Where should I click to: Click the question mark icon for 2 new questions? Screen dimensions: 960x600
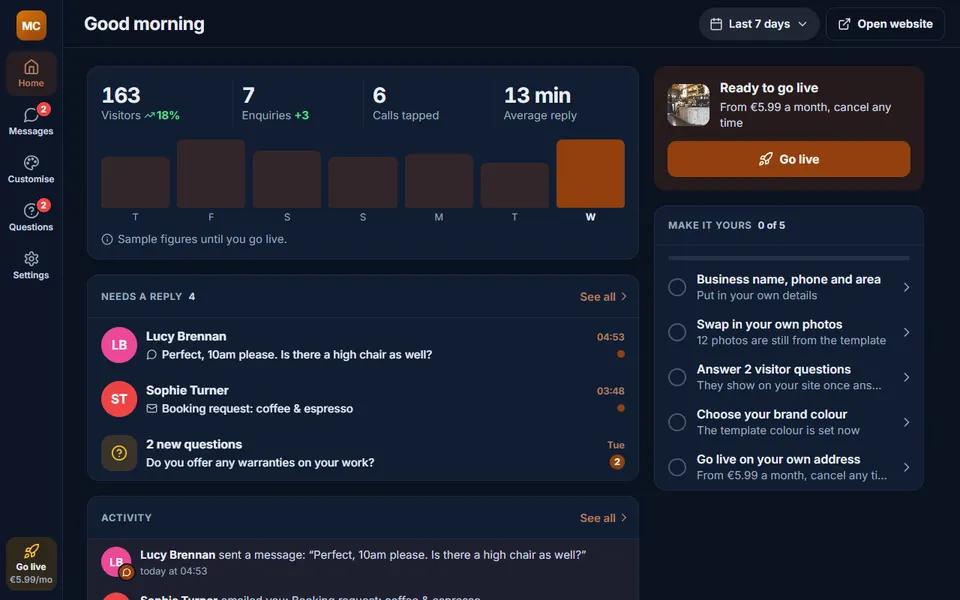point(119,453)
